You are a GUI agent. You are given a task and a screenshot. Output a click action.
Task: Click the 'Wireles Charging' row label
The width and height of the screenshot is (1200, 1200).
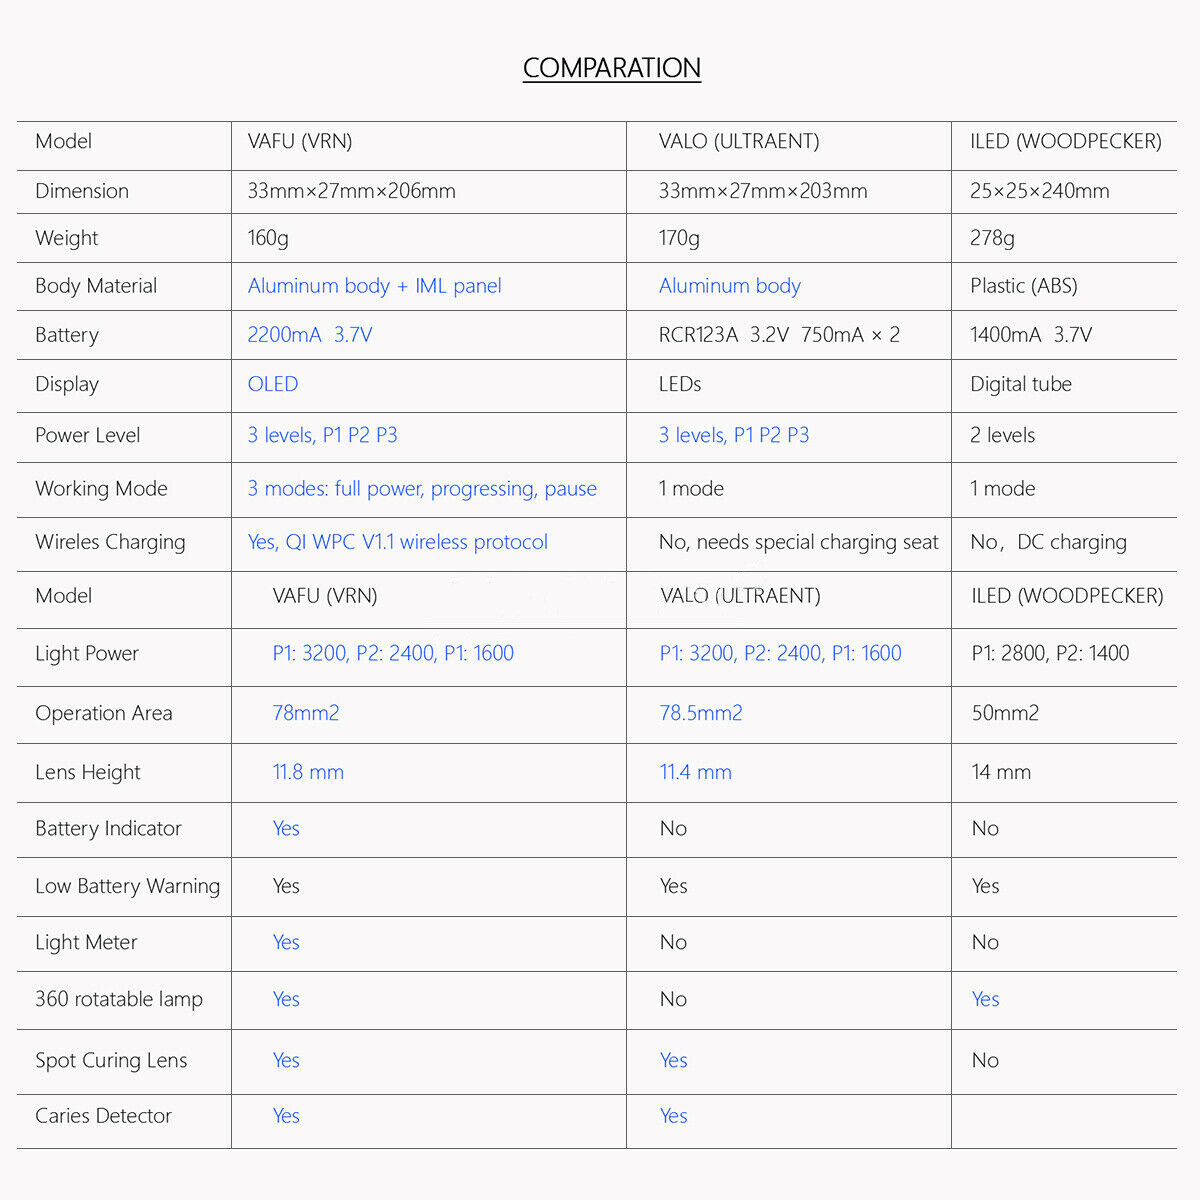(x=110, y=542)
